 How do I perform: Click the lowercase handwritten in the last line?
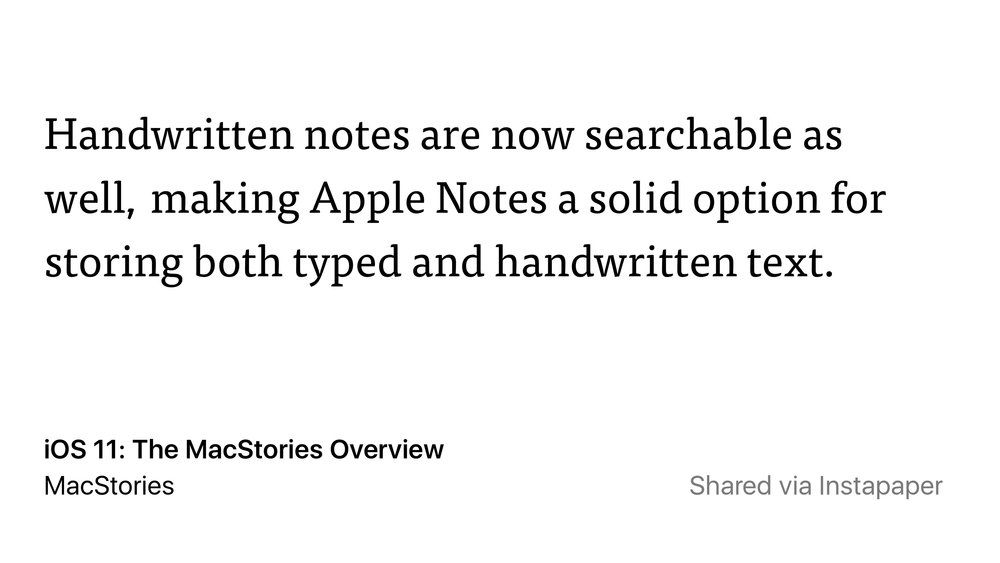tap(615, 262)
